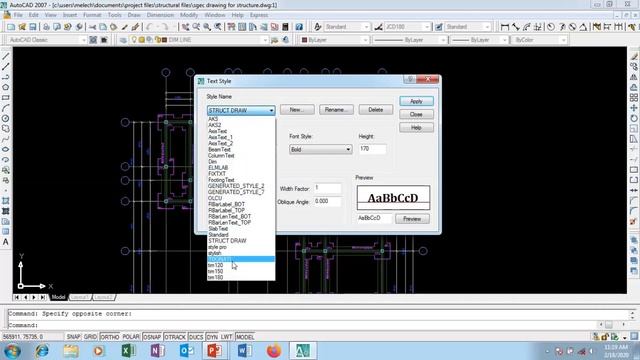Image resolution: width=640 pixels, height=360 pixels.
Task: Click the New... button in Text Style
Action: coord(297,110)
